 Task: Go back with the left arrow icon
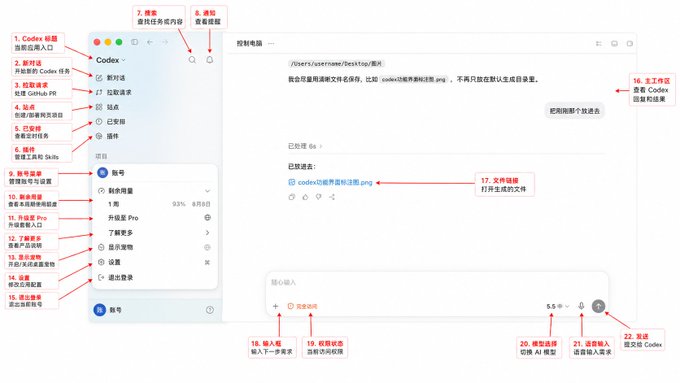point(150,42)
